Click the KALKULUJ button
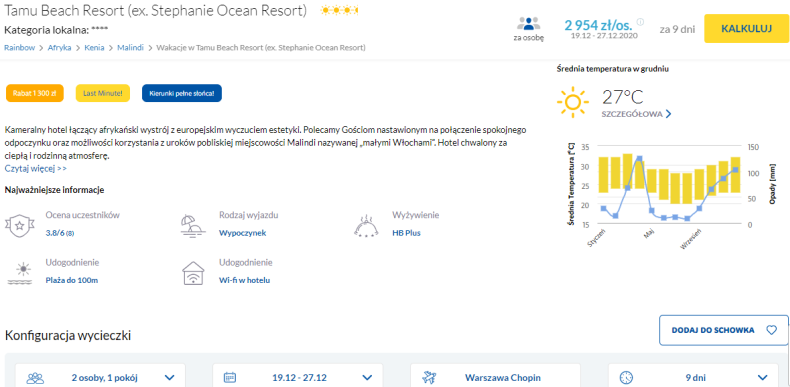This screenshot has height=387, width=790. tap(747, 29)
